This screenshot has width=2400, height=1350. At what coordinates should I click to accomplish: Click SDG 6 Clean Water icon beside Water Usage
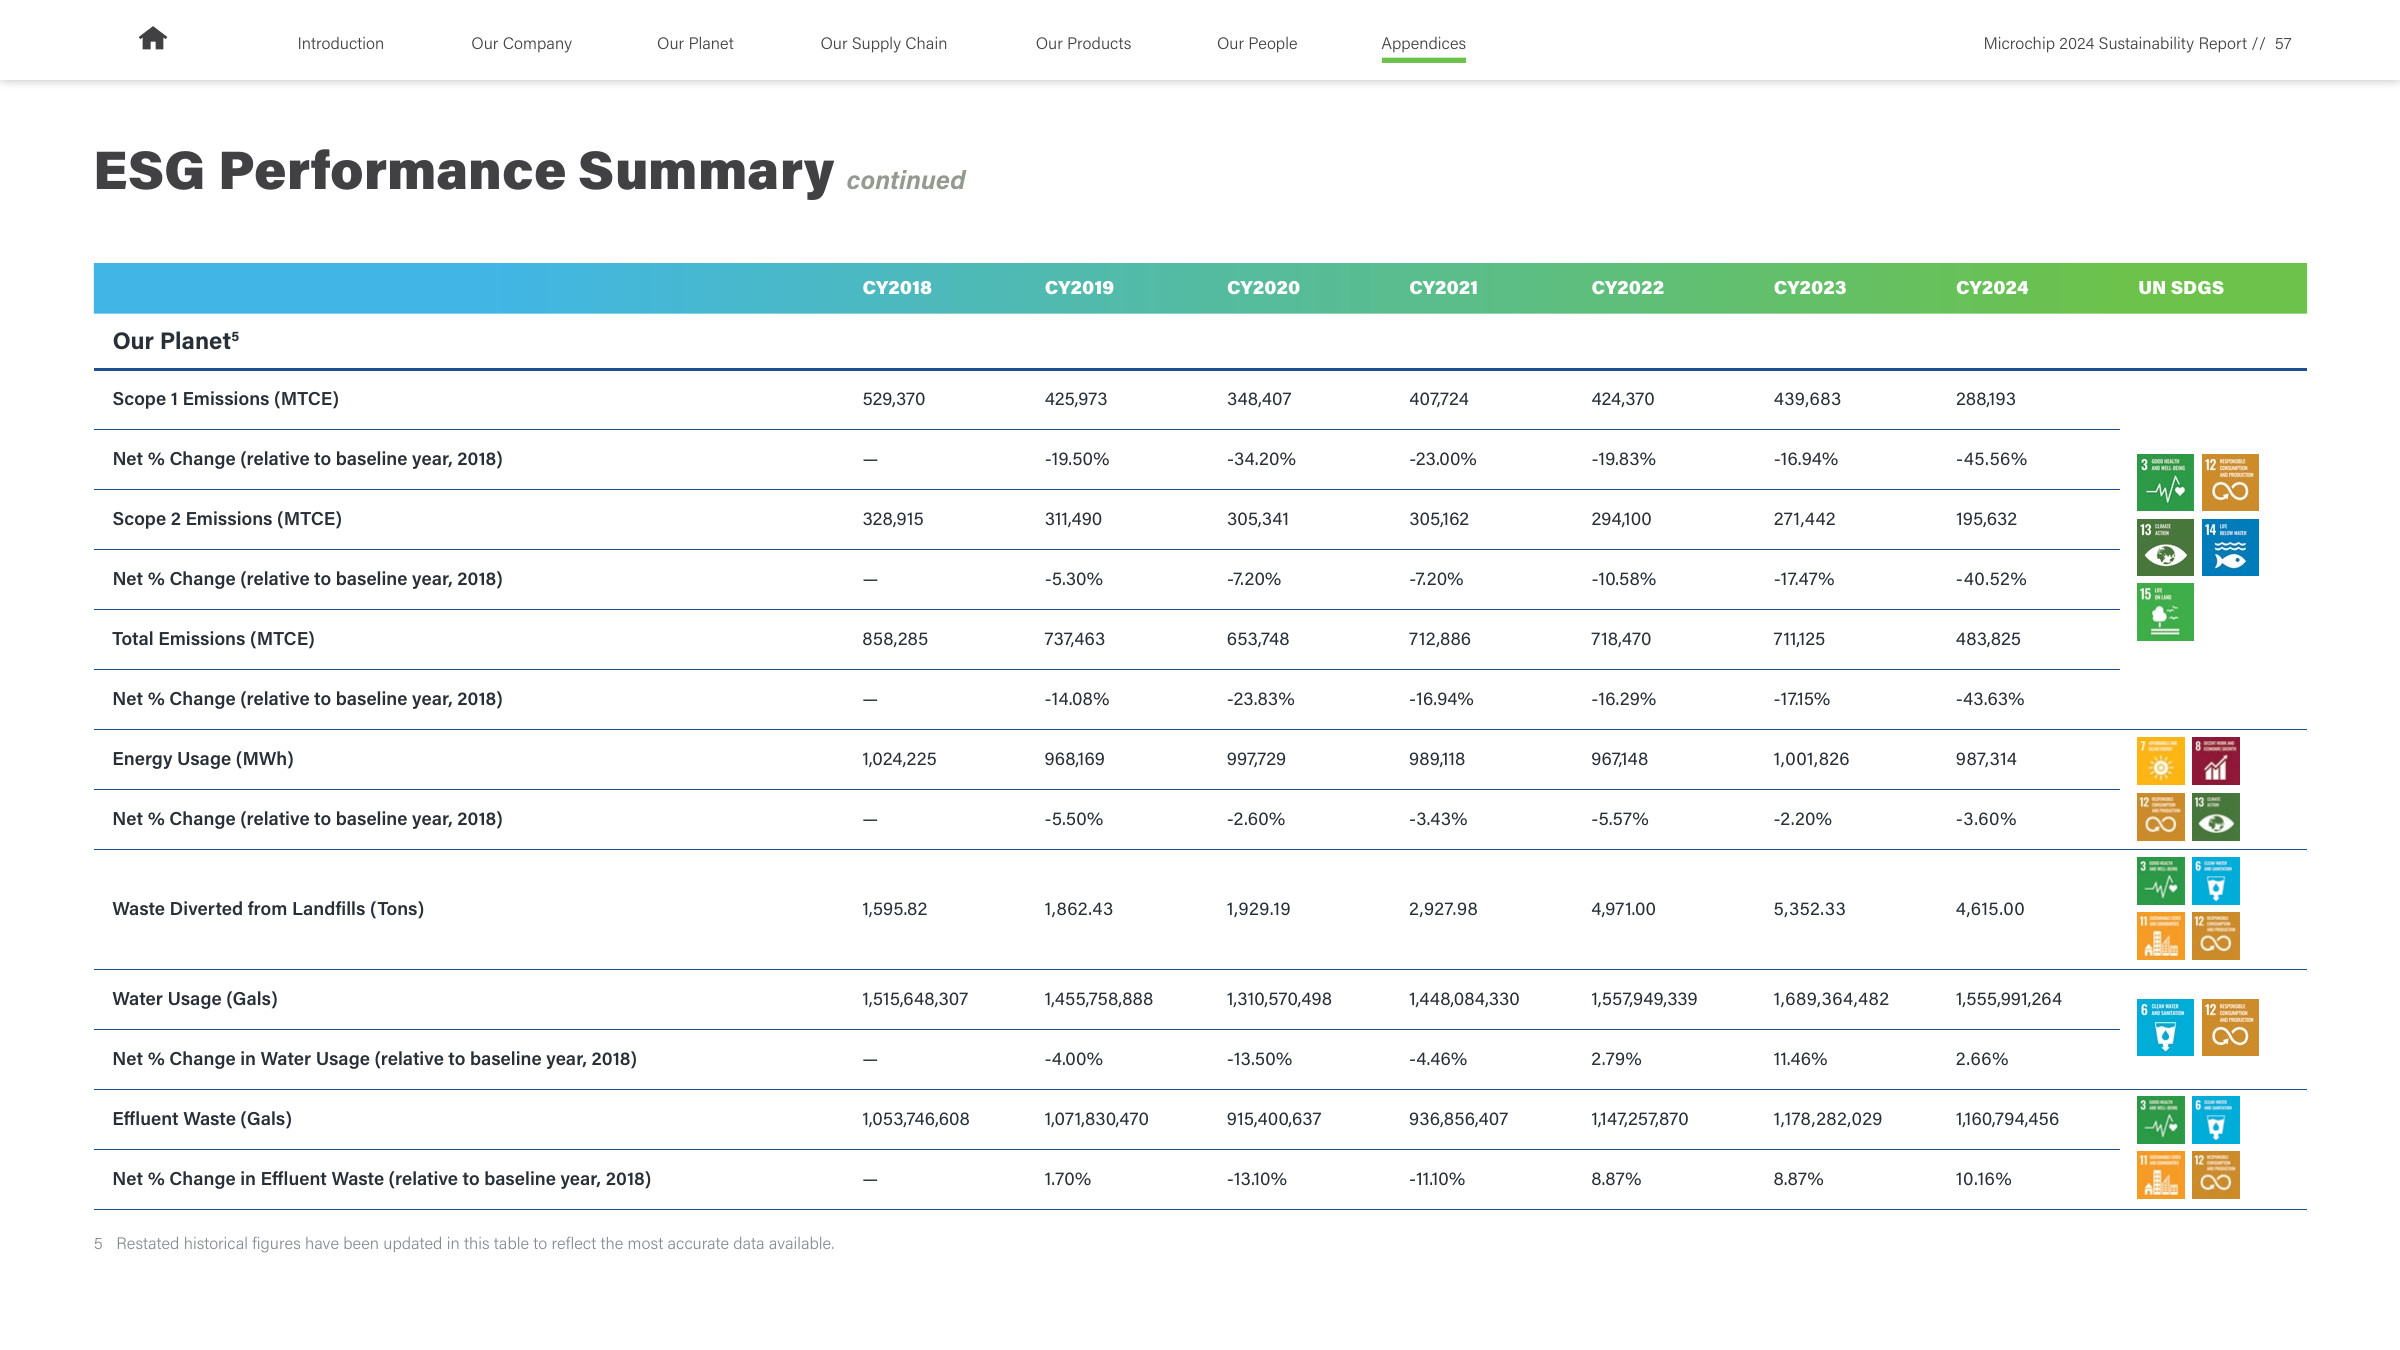2165,1027
